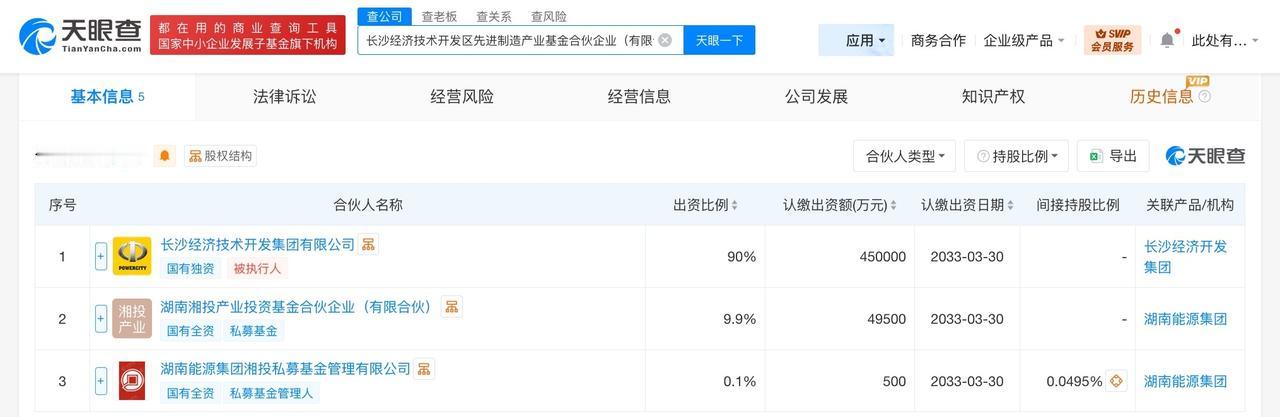Open notification bell in top header
This screenshot has width=1280, height=417.
[x=1167, y=40]
